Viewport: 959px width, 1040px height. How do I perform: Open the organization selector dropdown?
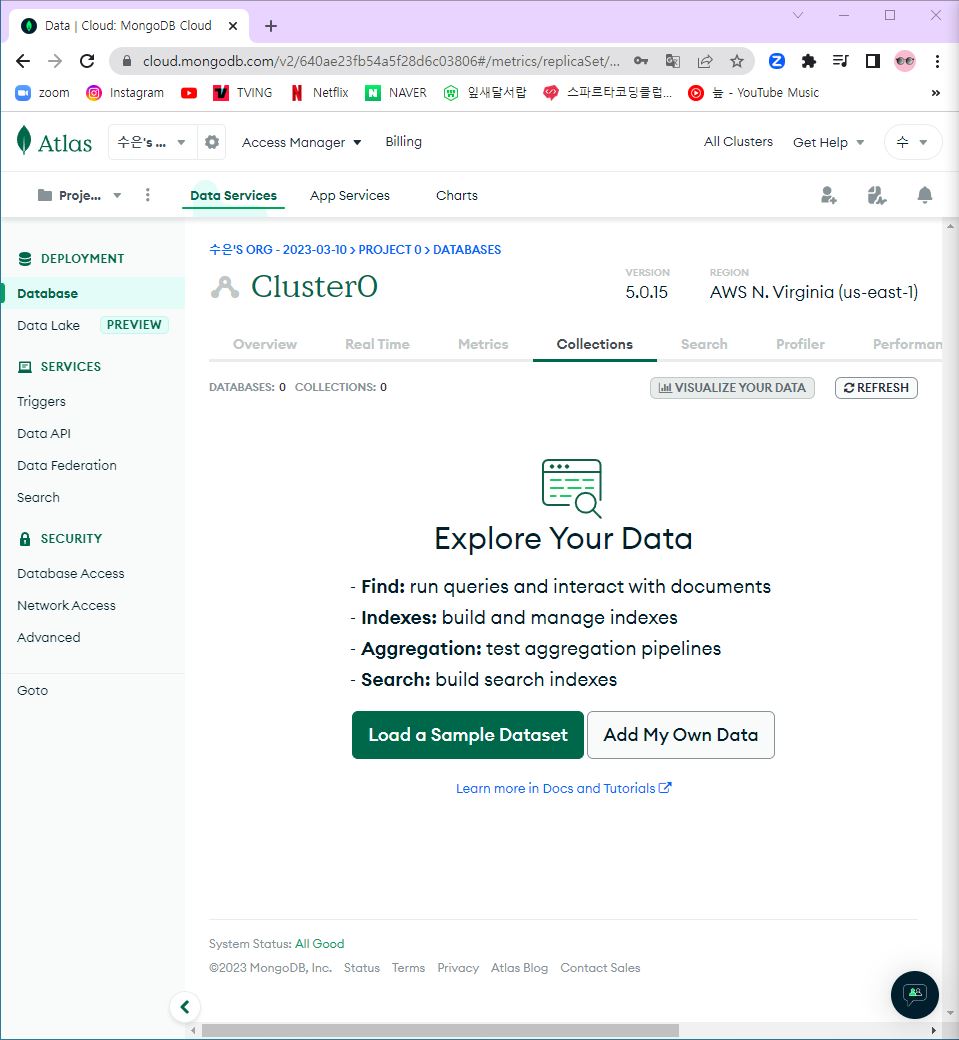point(153,142)
